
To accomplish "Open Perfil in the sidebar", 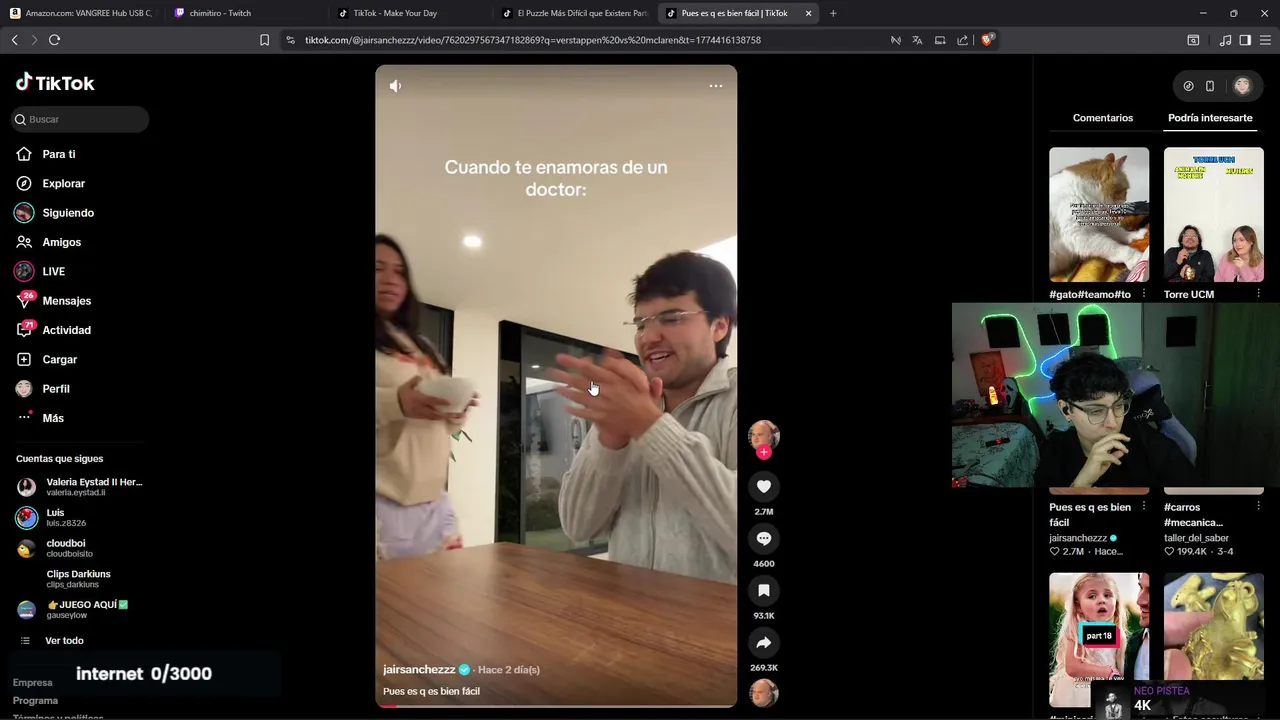I will coord(43,388).
